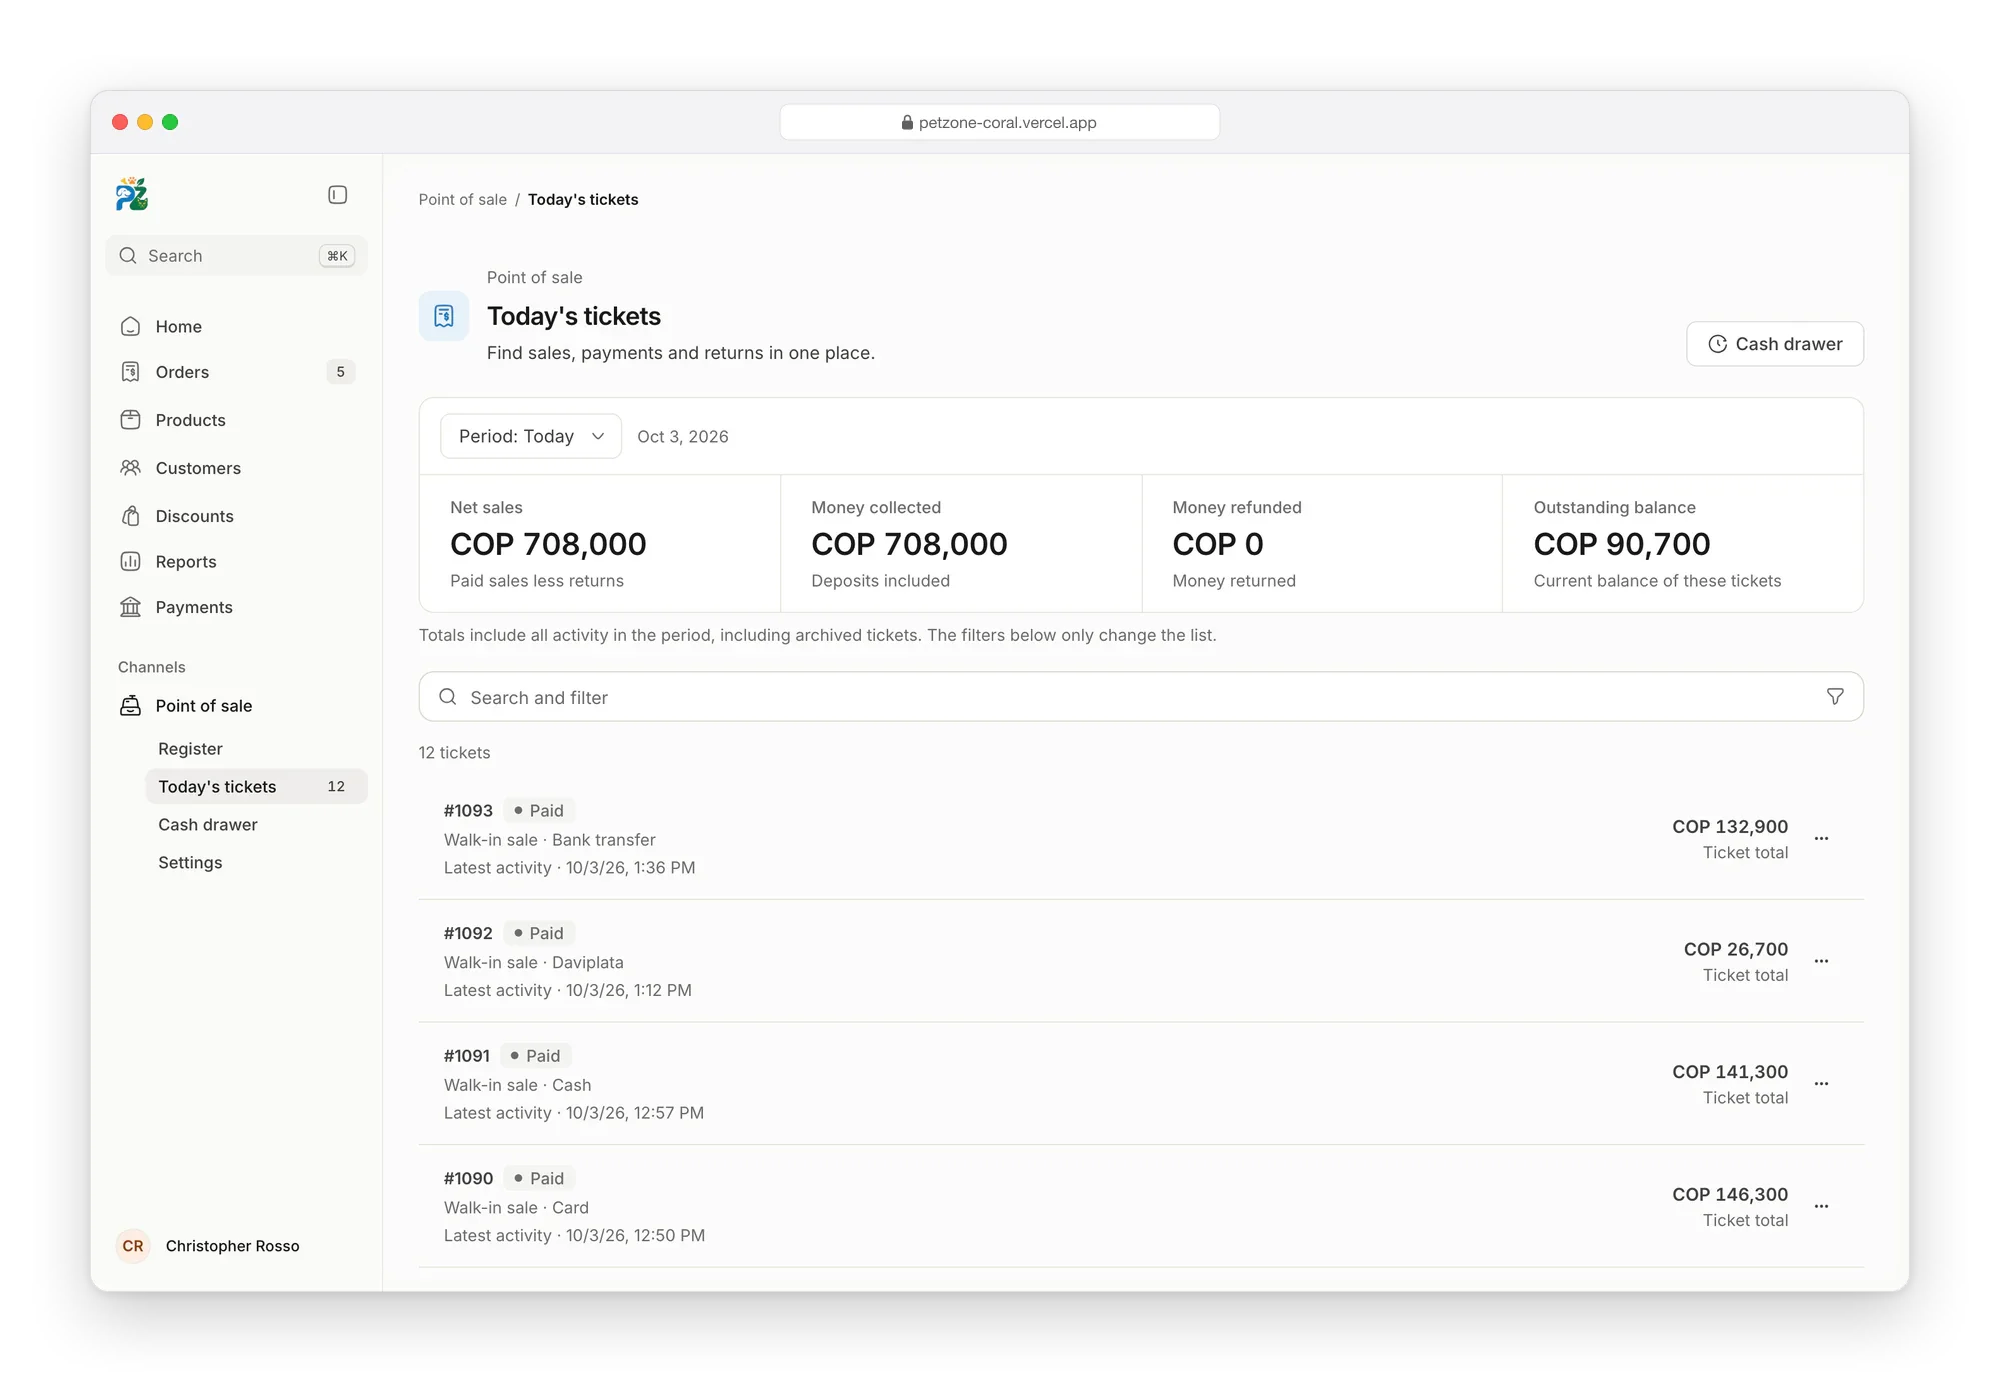Open Products in the sidebar
Image resolution: width=2000 pixels, height=1382 pixels.
(236, 420)
